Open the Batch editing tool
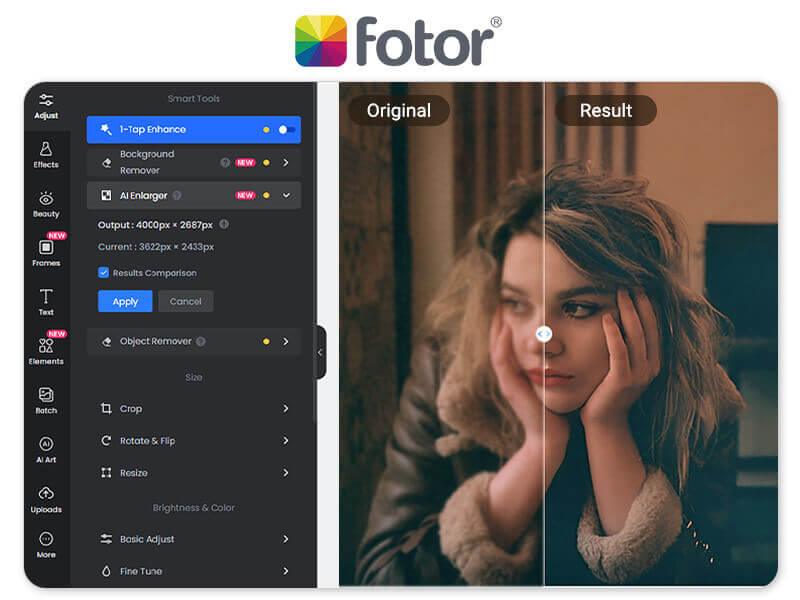 pos(46,399)
